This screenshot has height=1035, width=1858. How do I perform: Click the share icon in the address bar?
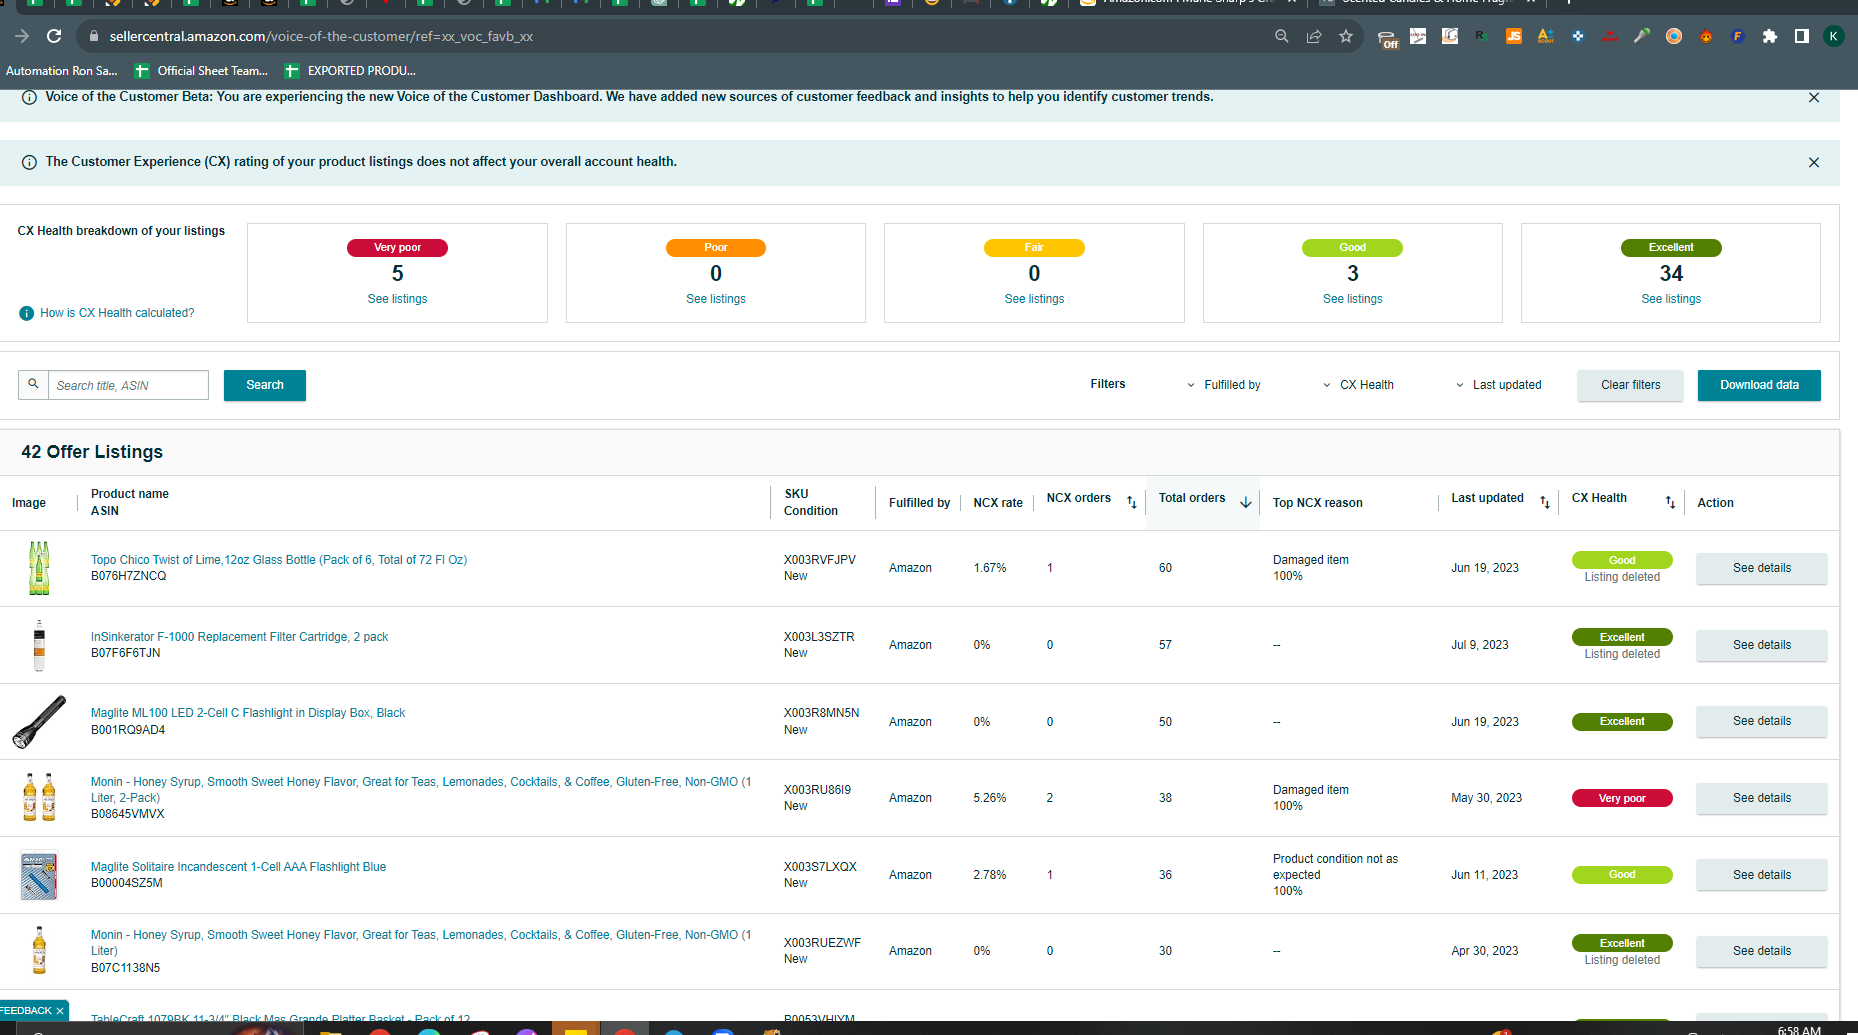tap(1314, 36)
